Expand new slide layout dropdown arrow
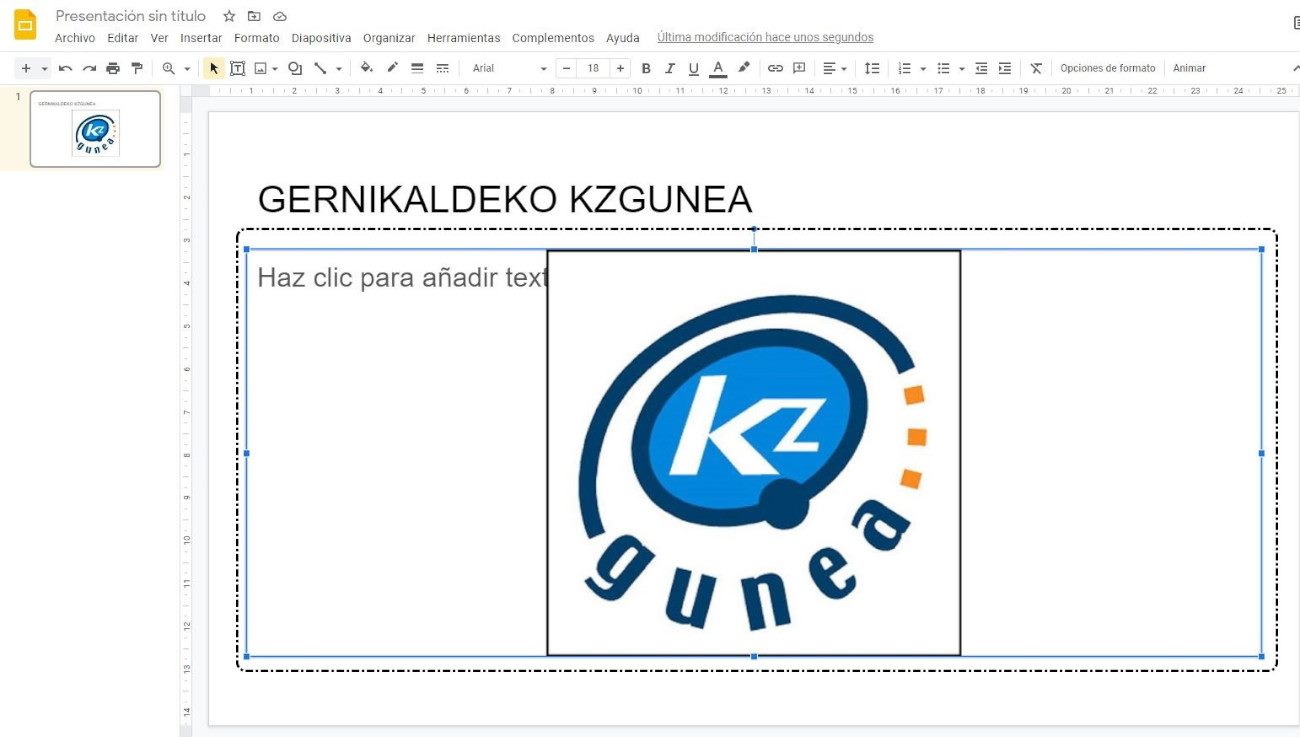This screenshot has height=737, width=1300. pos(44,69)
